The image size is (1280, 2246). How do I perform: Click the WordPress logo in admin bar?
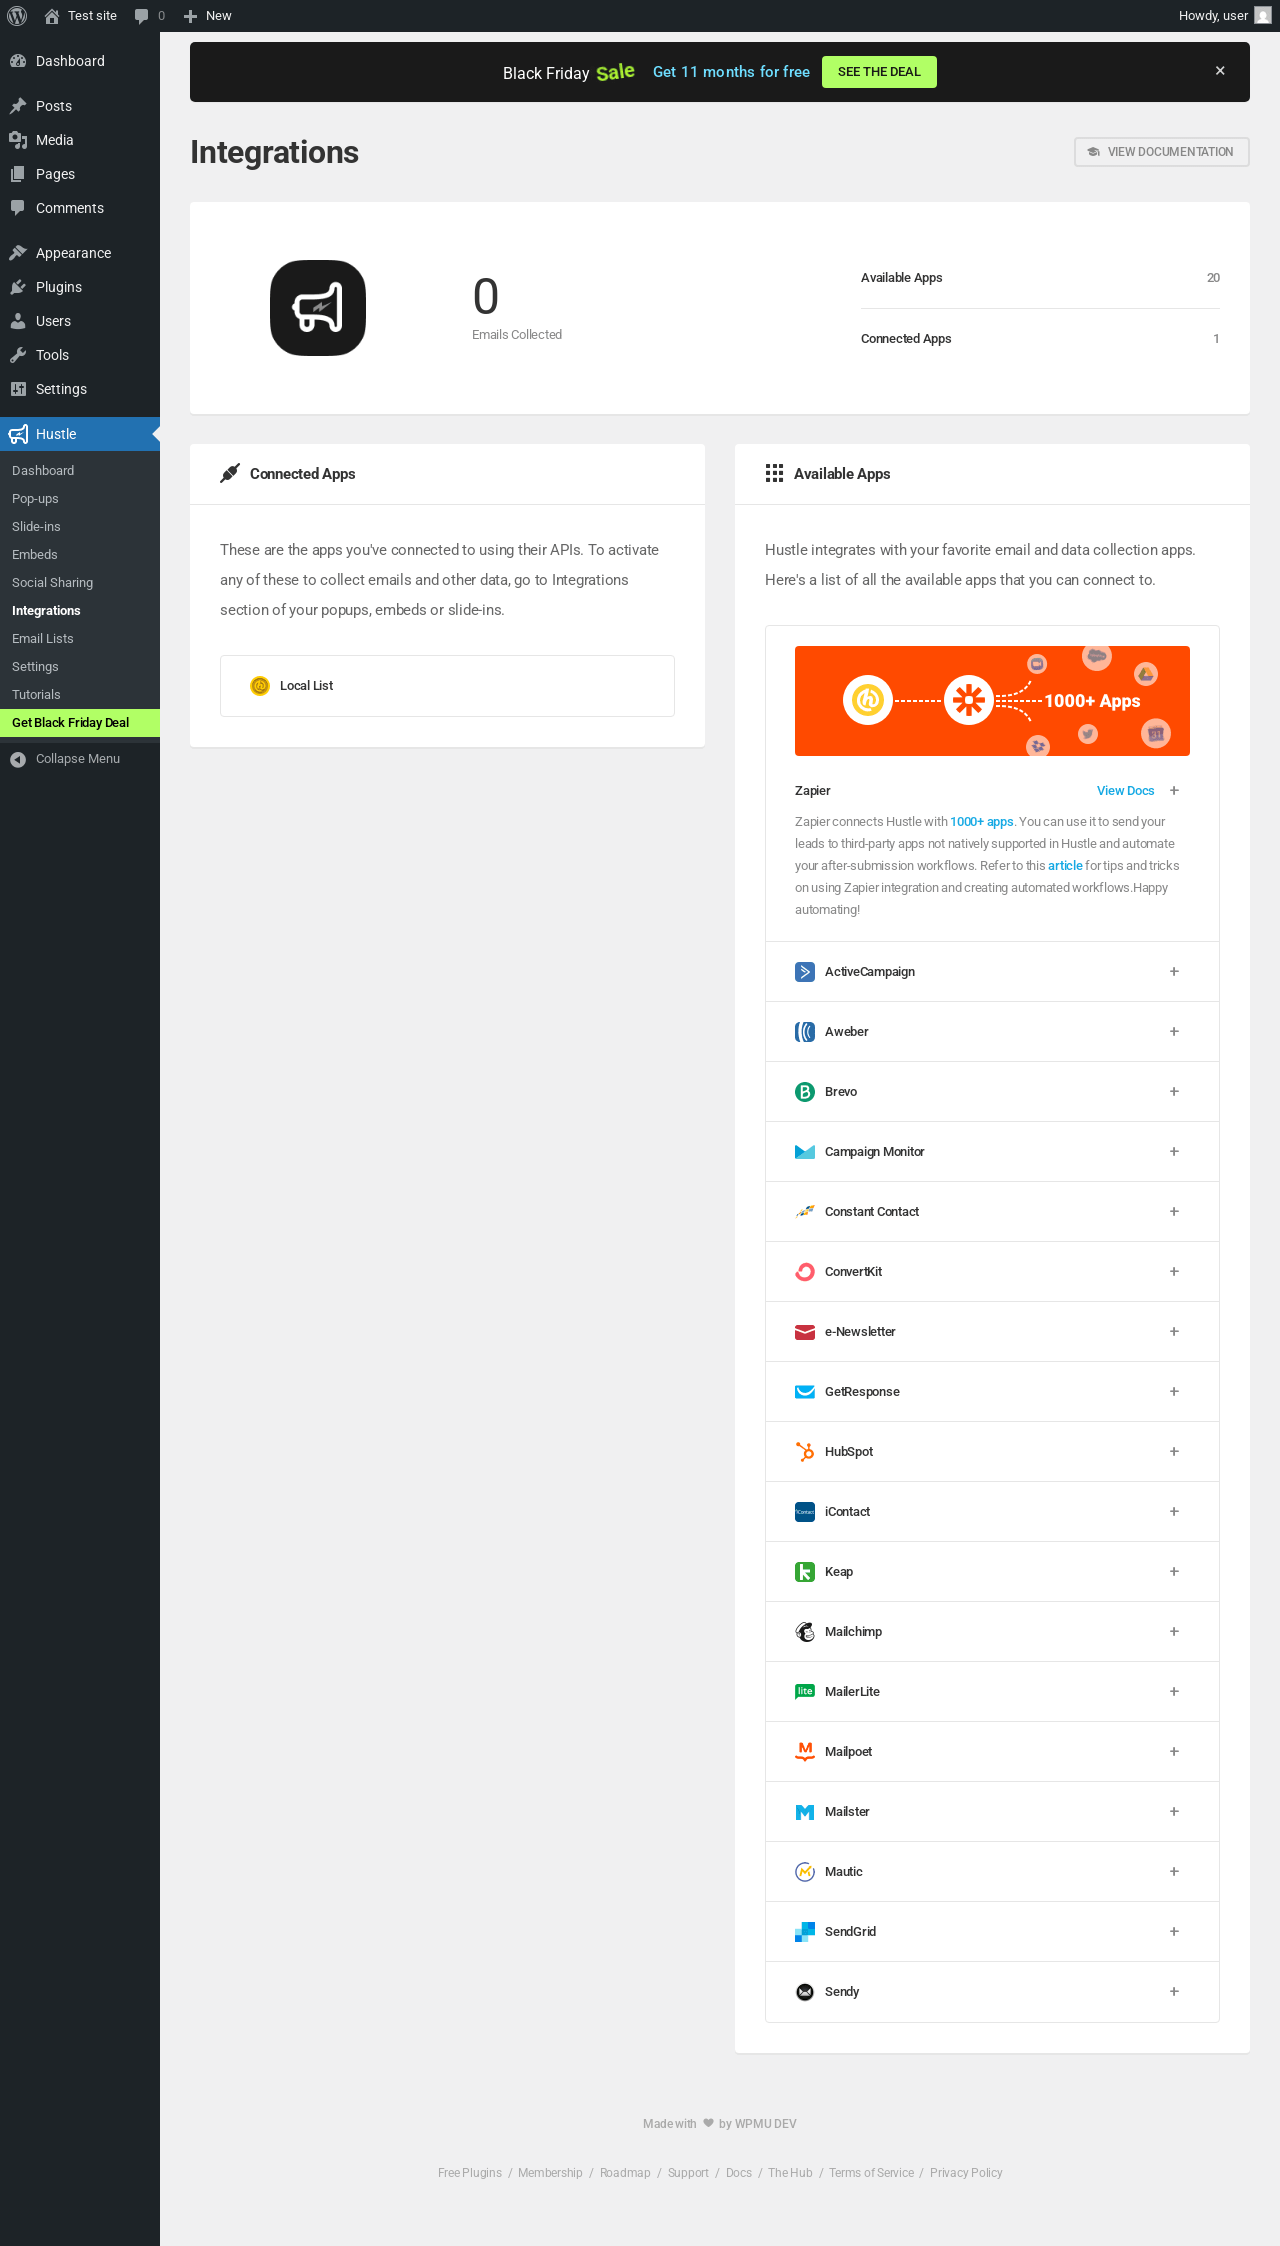click(17, 16)
